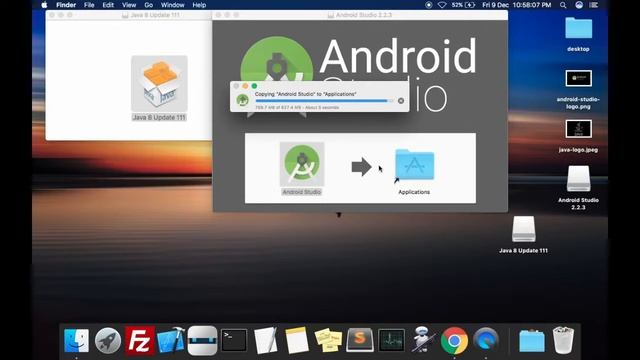Click the Android Studio label under app icon
The width and height of the screenshot is (640, 360).
tap(302, 192)
